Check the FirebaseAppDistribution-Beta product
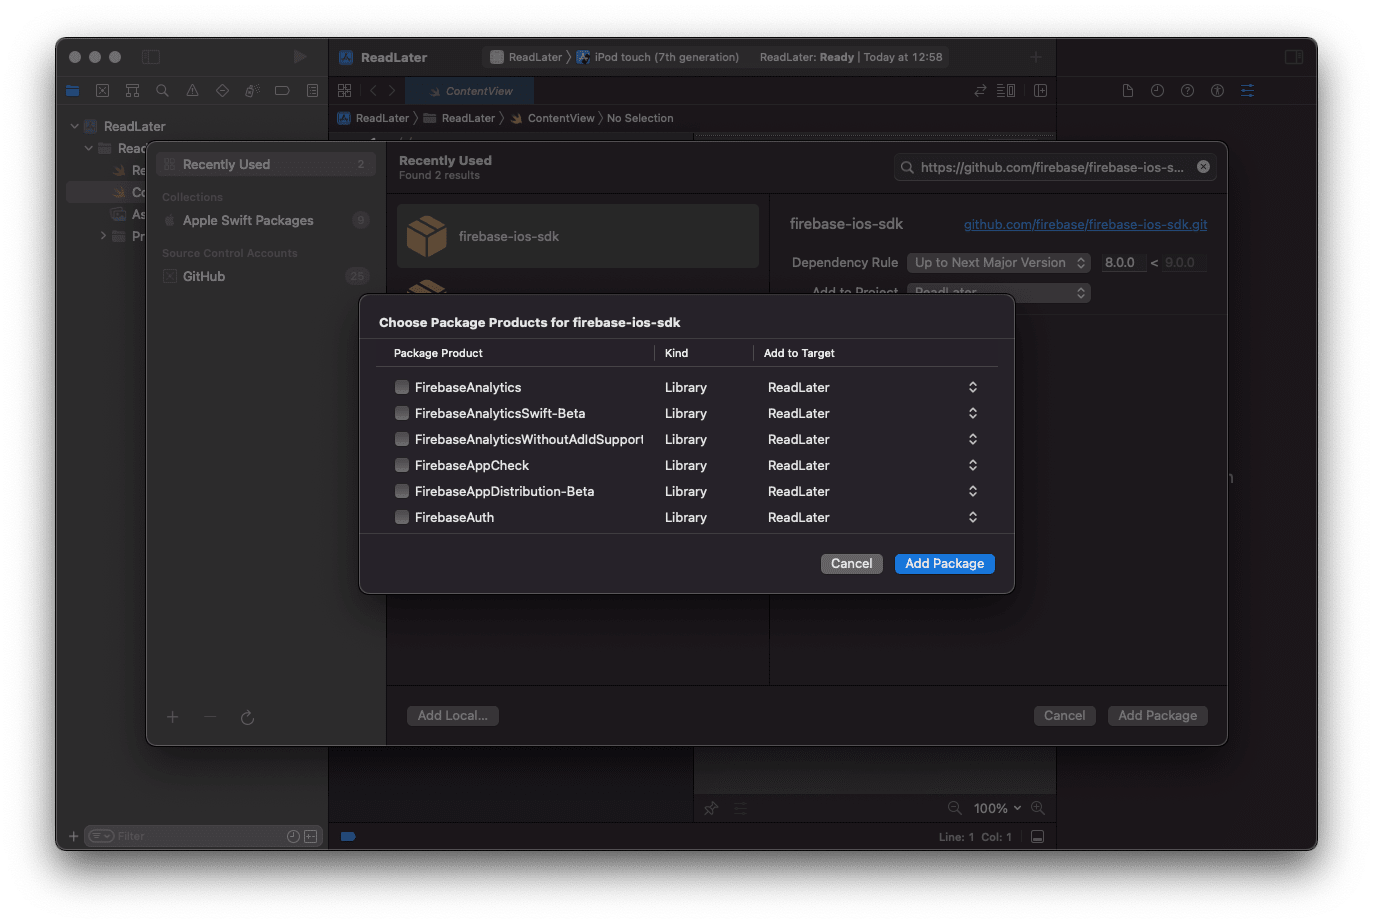 point(402,491)
